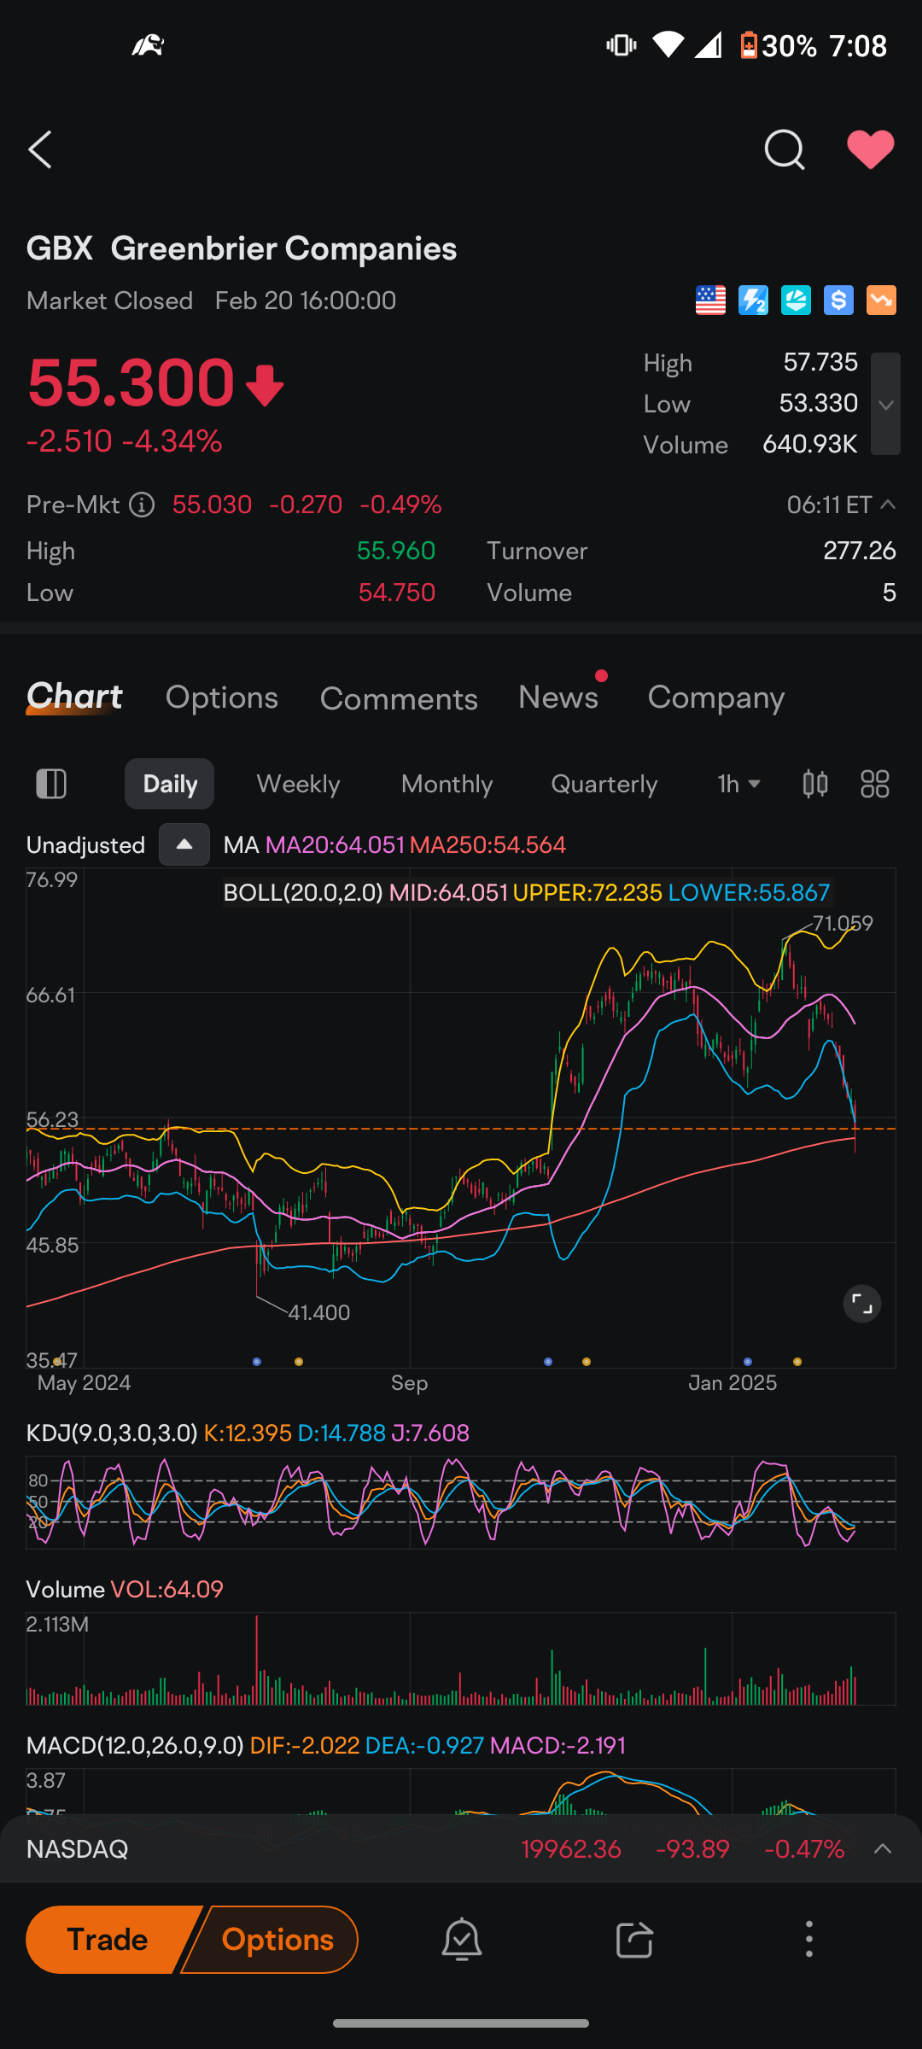Viewport: 922px width, 2049px height.
Task: Open the Comments tab
Action: click(x=399, y=698)
